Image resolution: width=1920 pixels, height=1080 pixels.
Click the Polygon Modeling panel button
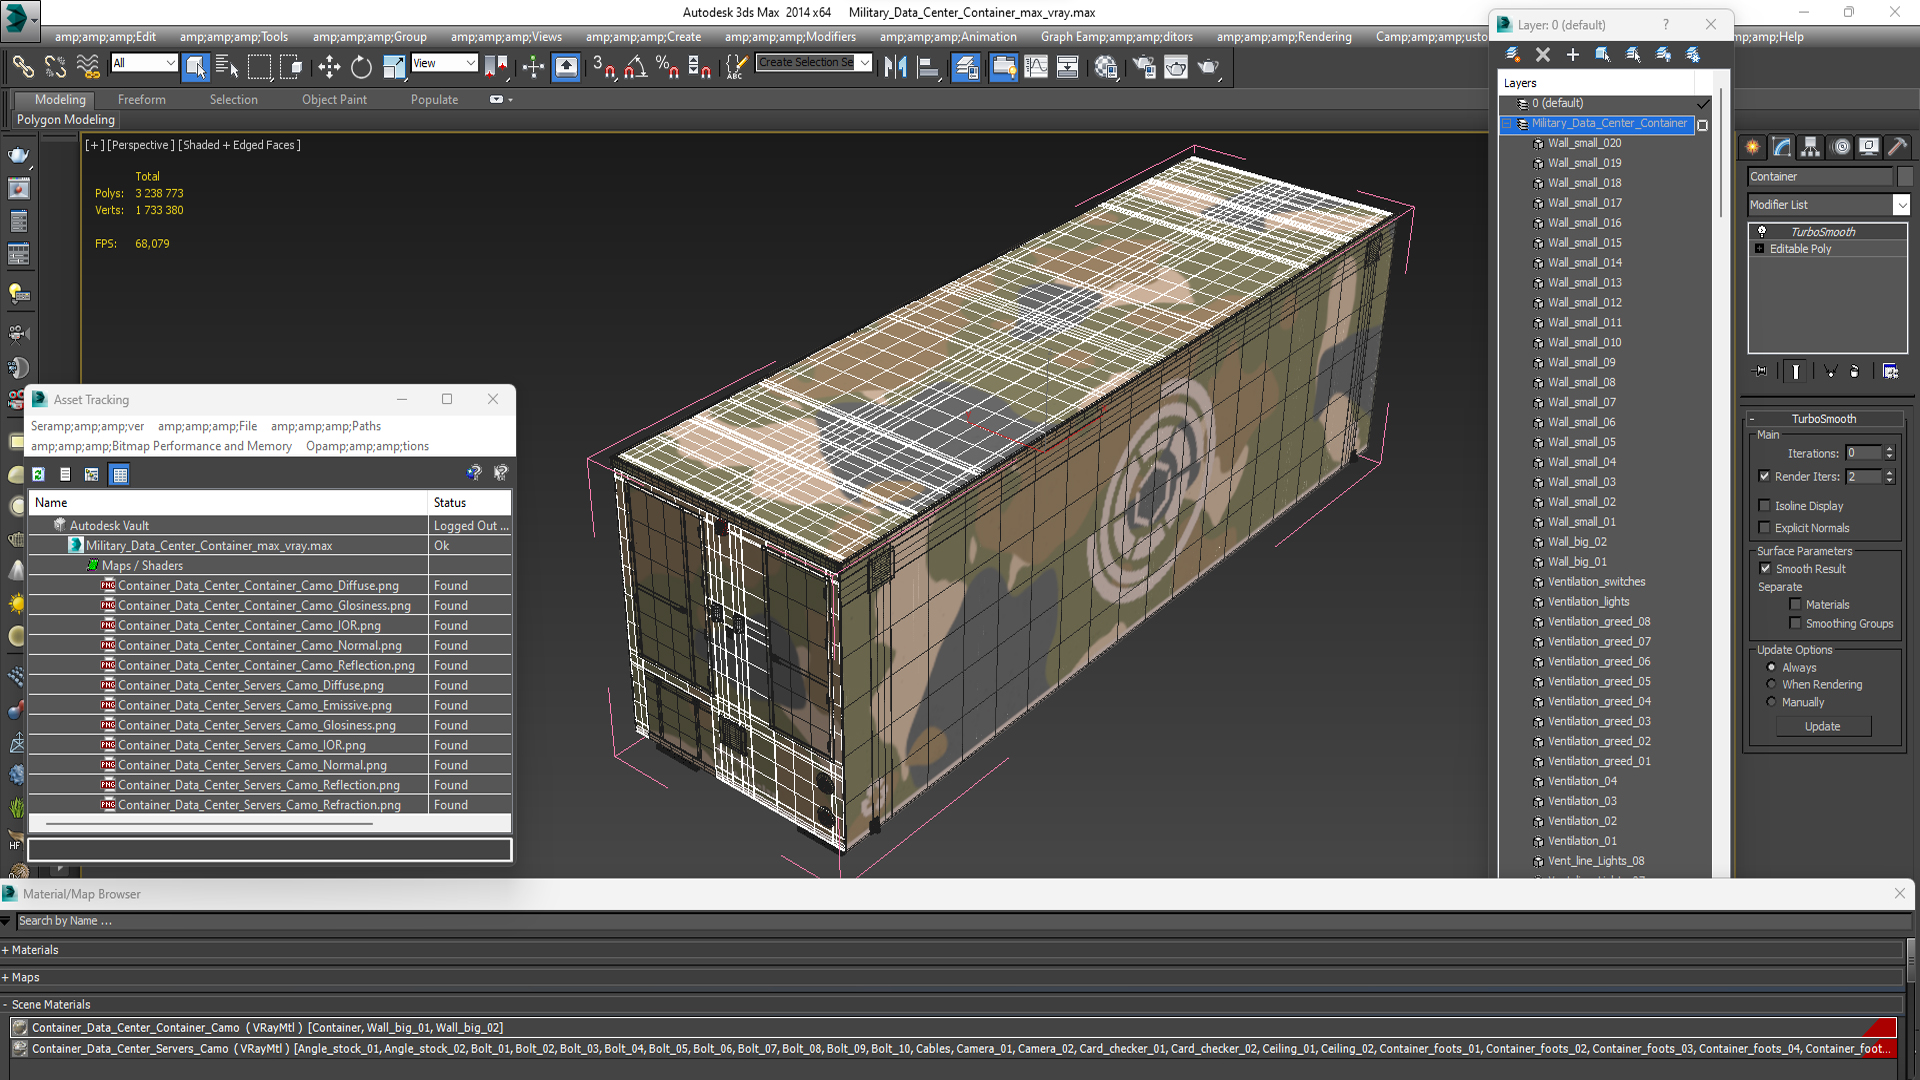[66, 119]
